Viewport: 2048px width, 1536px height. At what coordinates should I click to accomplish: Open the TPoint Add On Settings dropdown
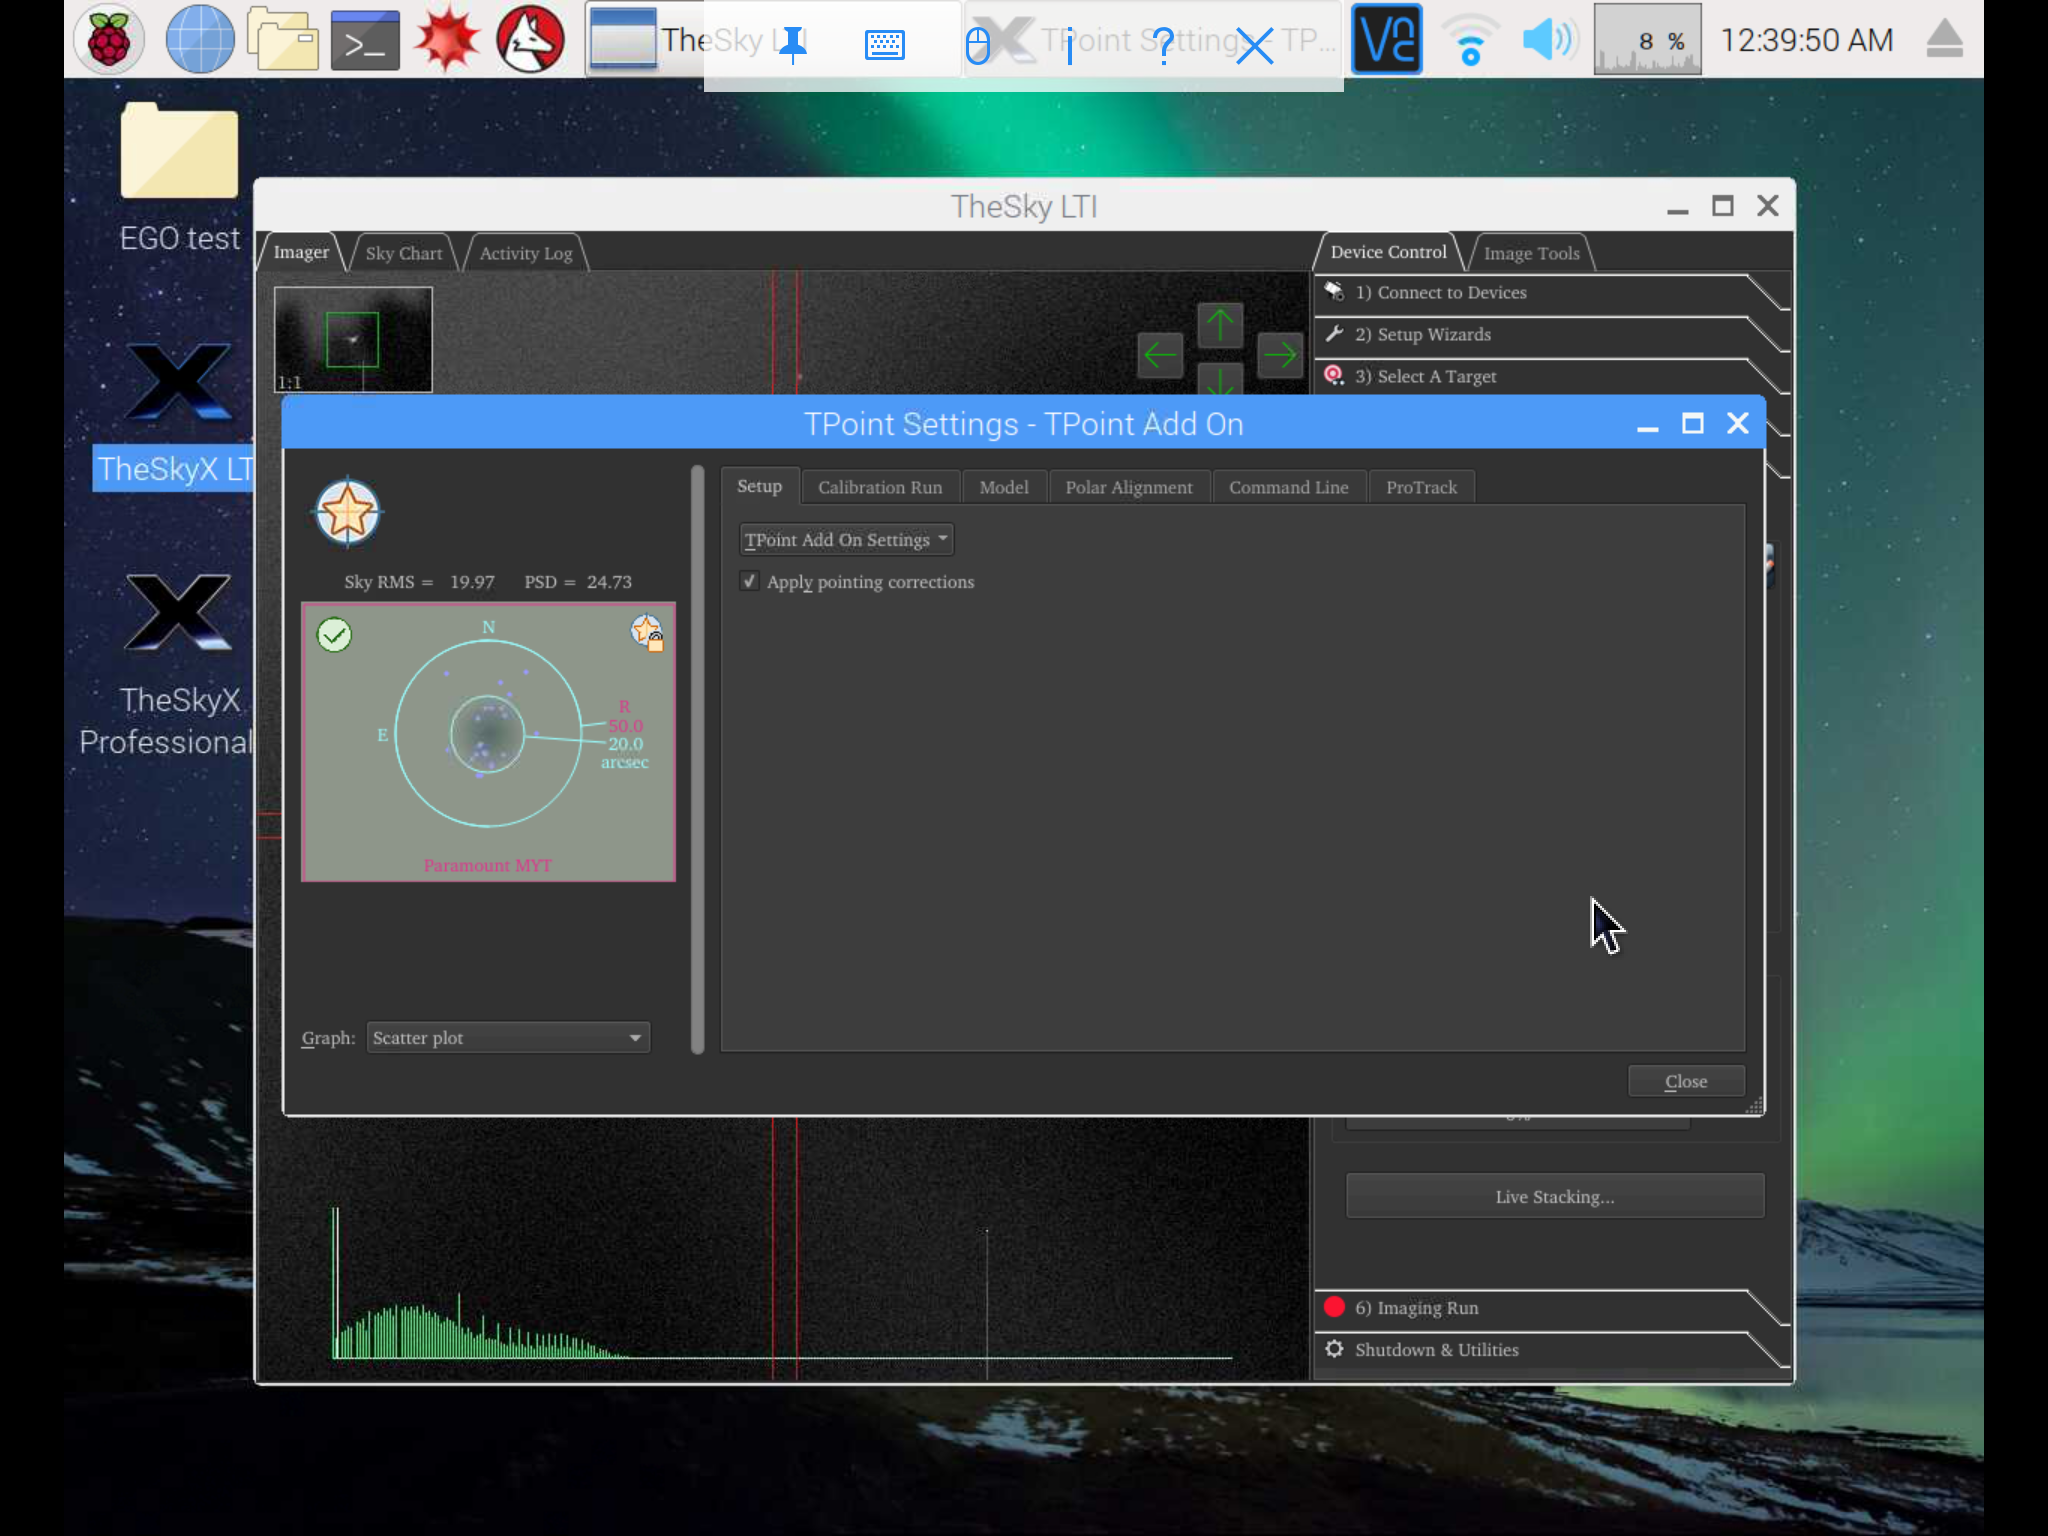pyautogui.click(x=846, y=539)
